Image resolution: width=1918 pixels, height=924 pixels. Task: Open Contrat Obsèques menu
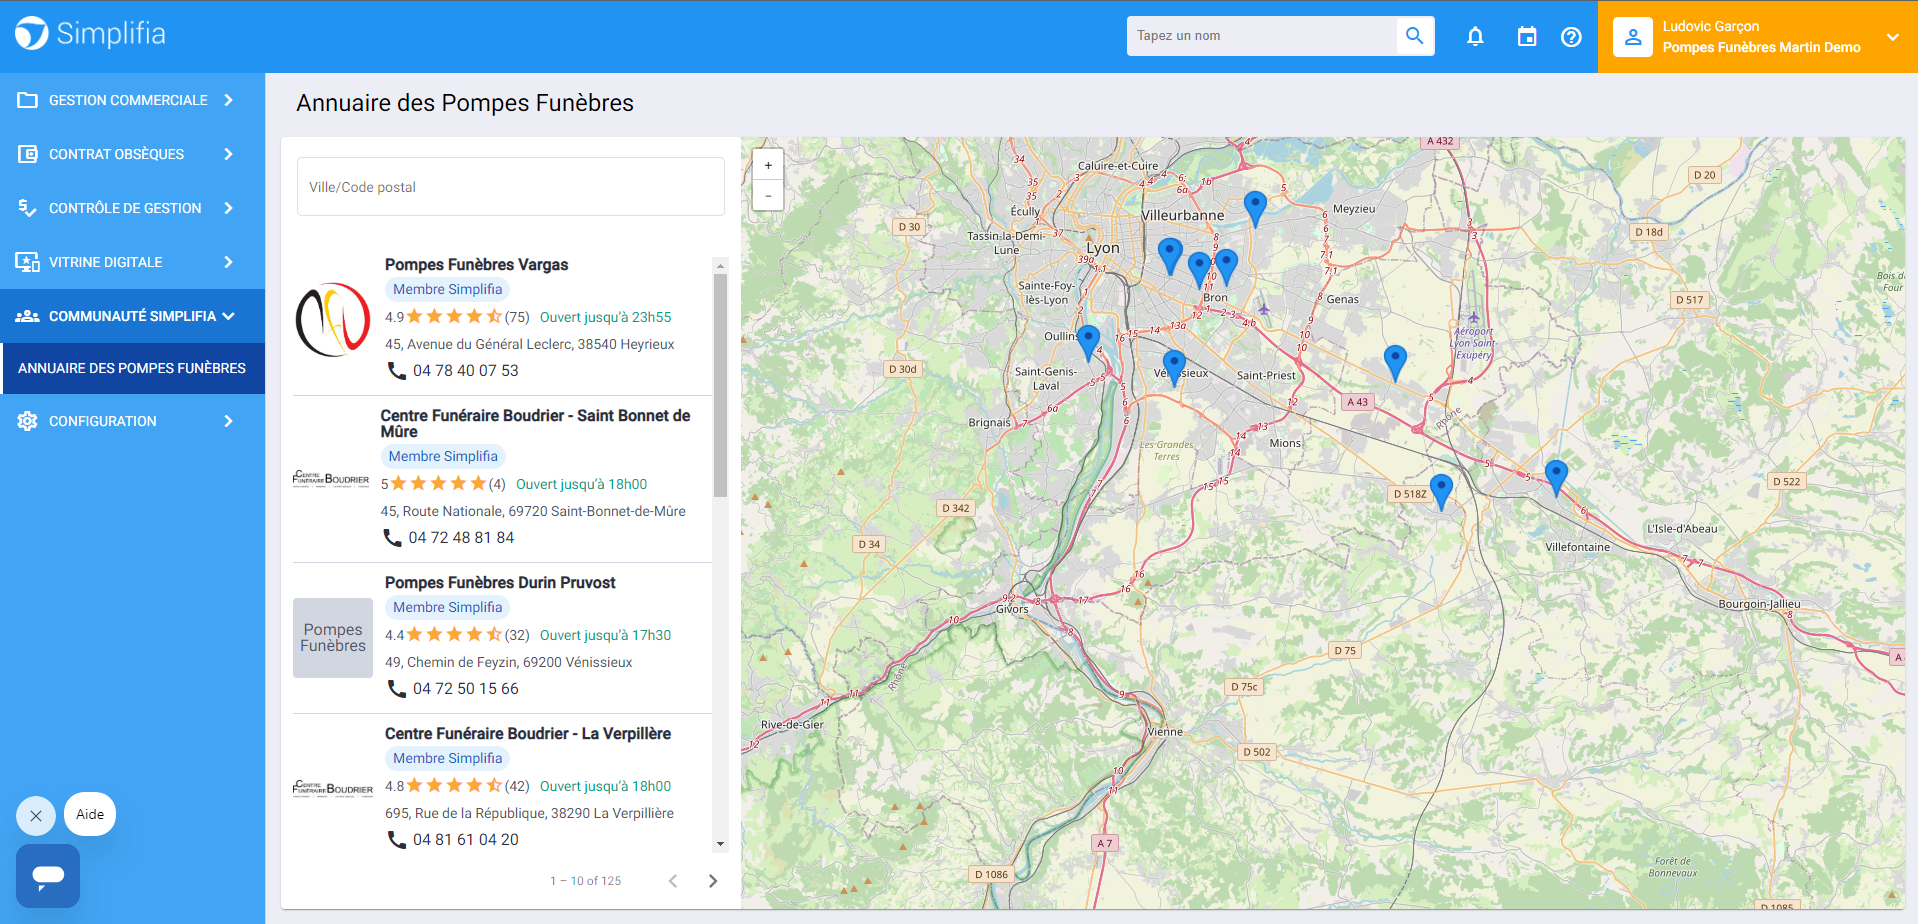(132, 154)
